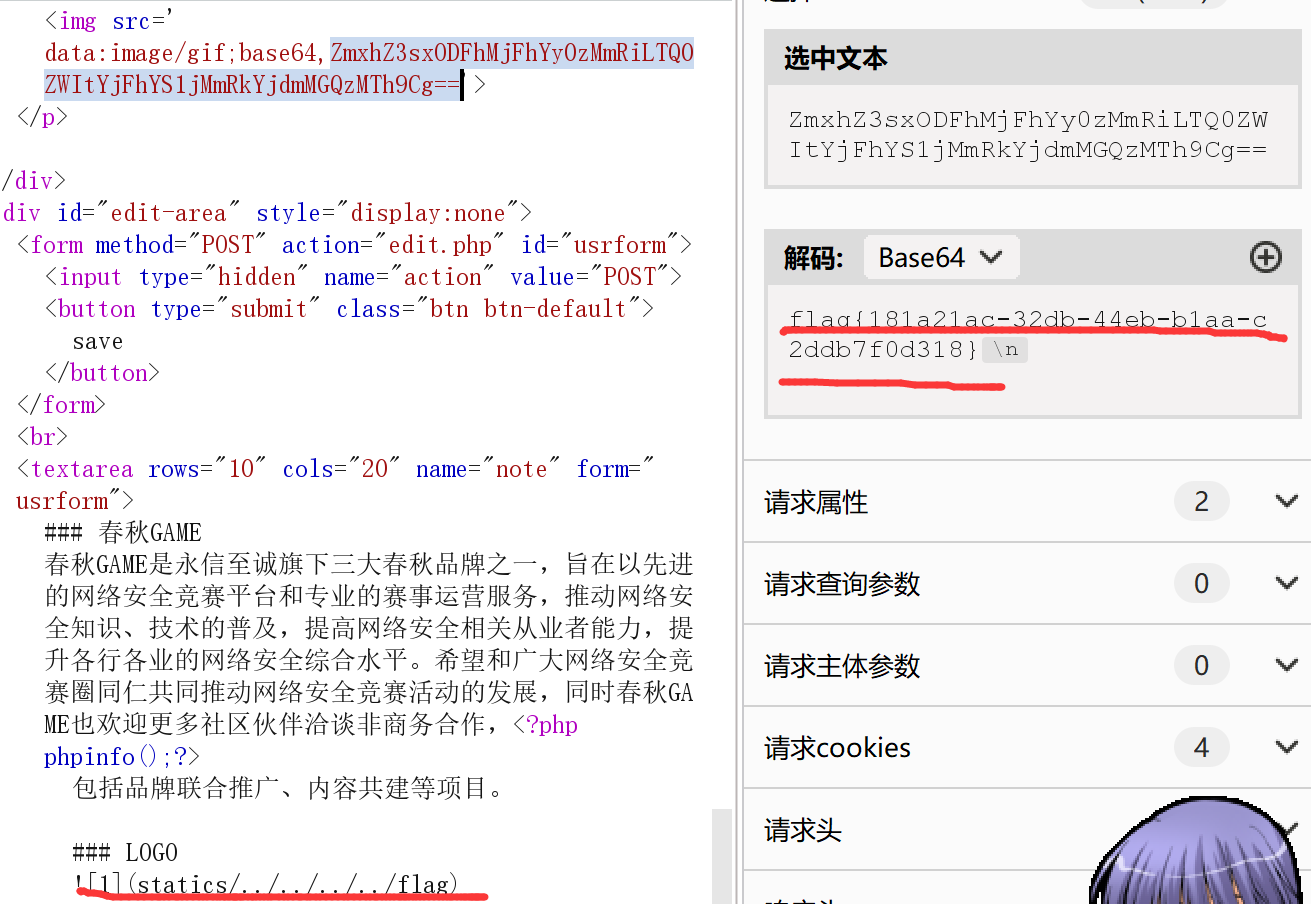This screenshot has width=1311, height=904.
Task: Click the phpinfo();?> code line
Action: click(x=122, y=757)
